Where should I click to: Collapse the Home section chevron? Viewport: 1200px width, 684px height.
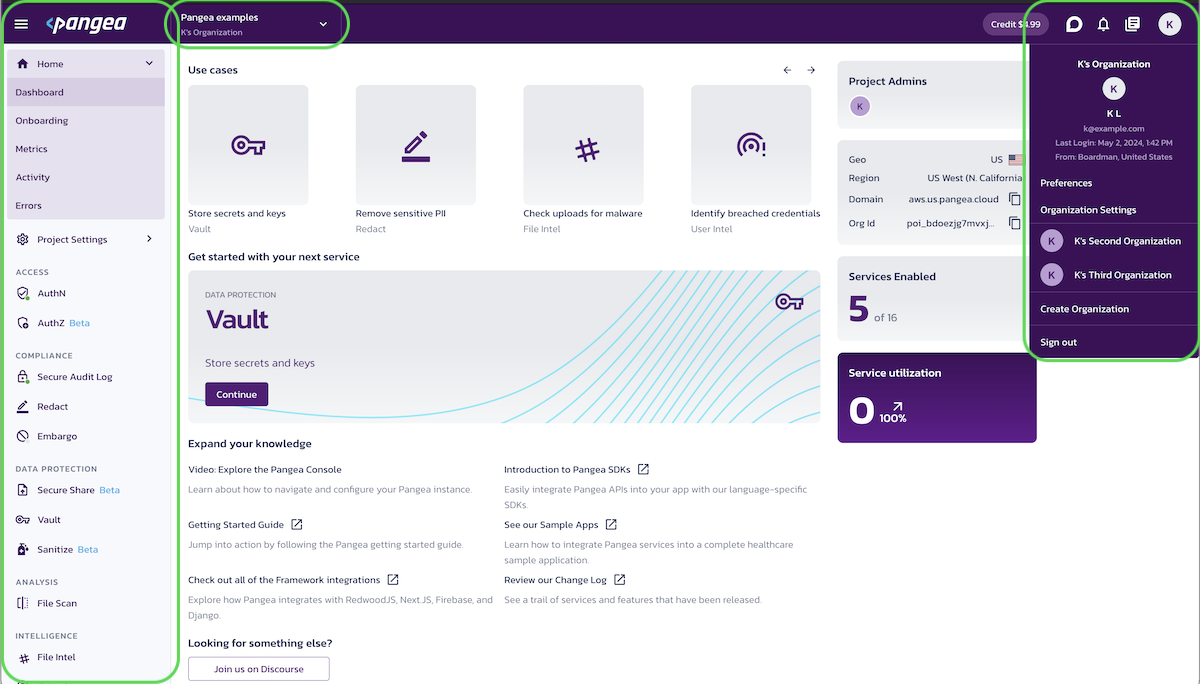[x=149, y=63]
